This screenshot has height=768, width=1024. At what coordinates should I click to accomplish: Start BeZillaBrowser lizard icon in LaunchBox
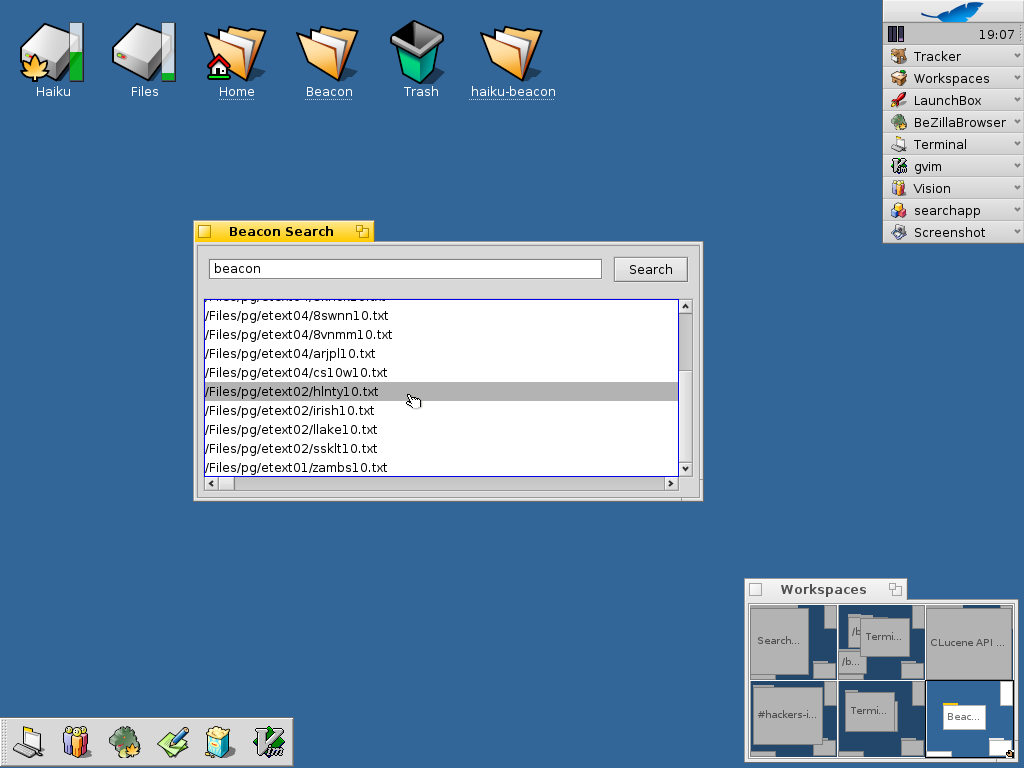[x=124, y=741]
